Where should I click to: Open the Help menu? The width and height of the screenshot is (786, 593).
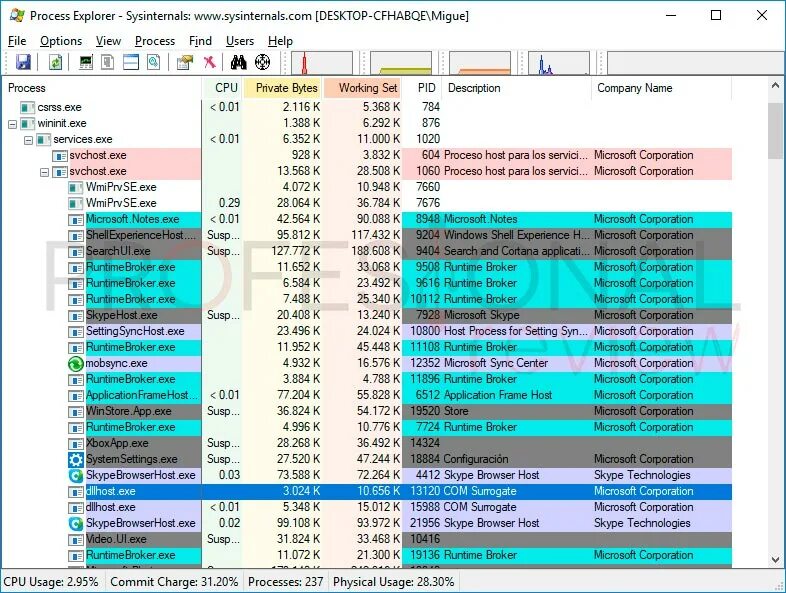tap(280, 41)
